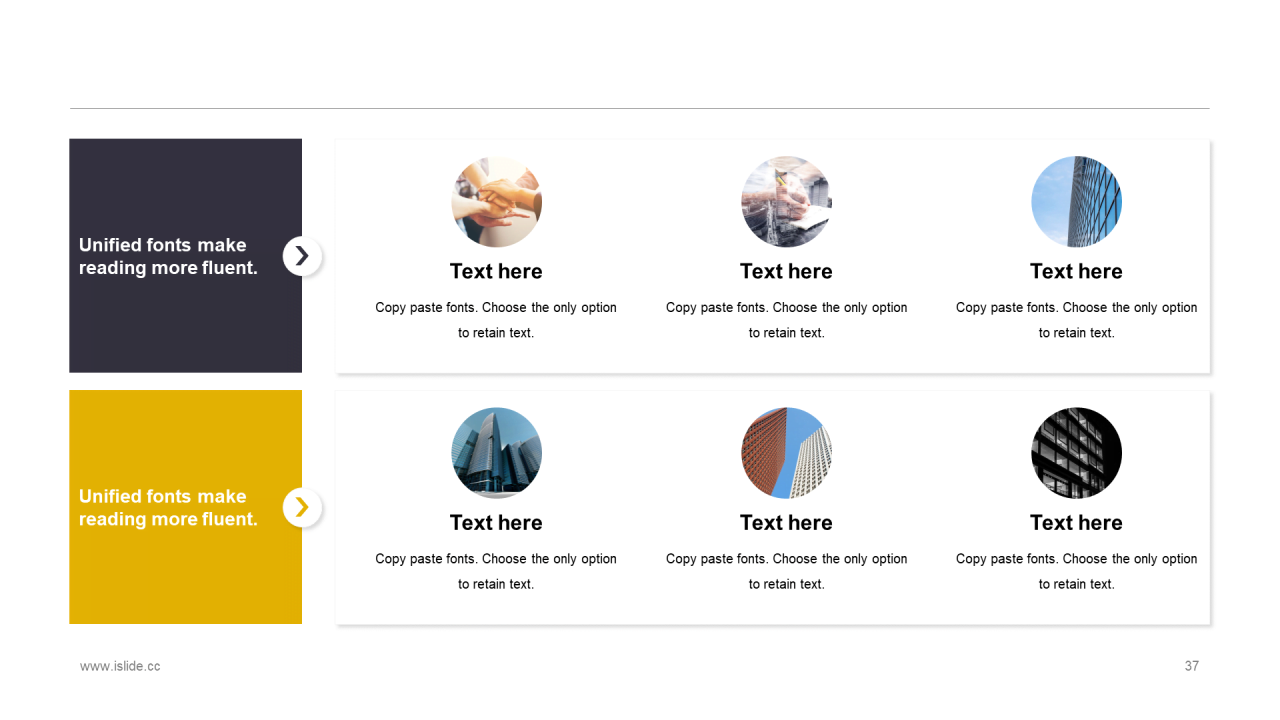Screen dimensions: 1280x720
Task: Click the yellow chevron arrow circle
Action: [302, 508]
